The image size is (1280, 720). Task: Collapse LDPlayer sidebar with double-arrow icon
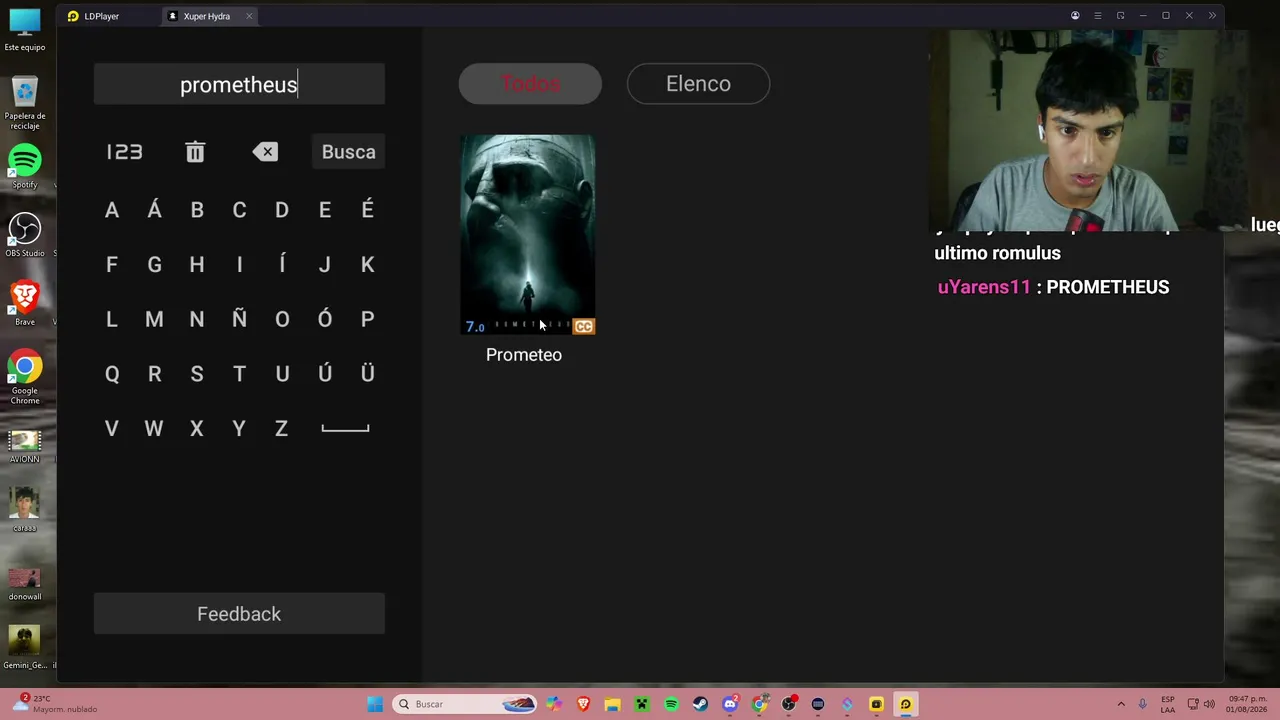click(1212, 16)
